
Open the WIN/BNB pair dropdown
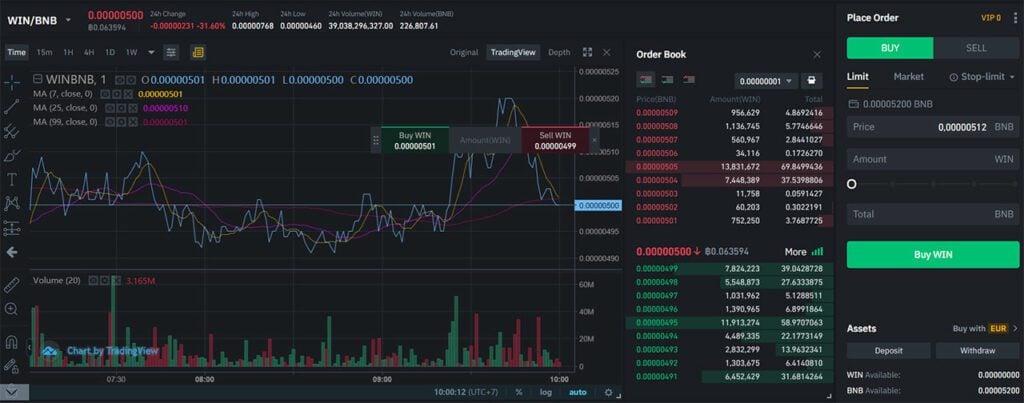click(69, 20)
